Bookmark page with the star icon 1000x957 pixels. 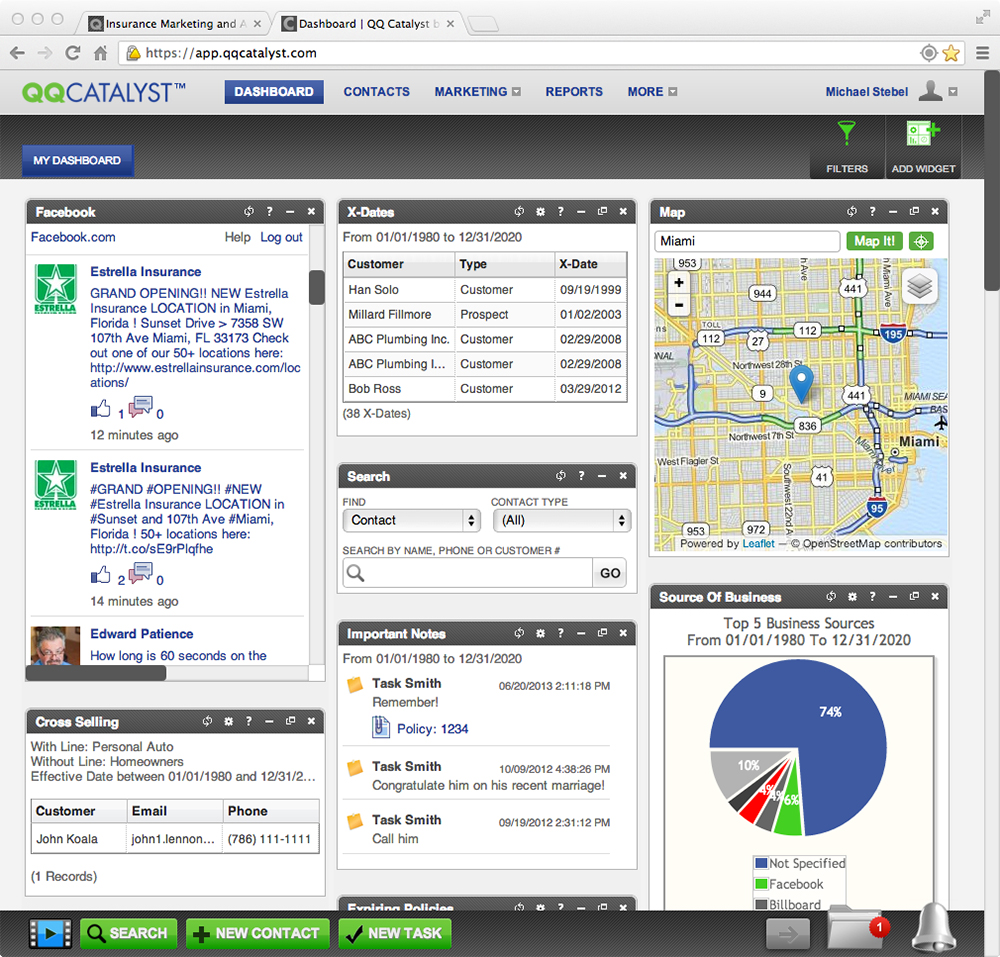pos(951,53)
